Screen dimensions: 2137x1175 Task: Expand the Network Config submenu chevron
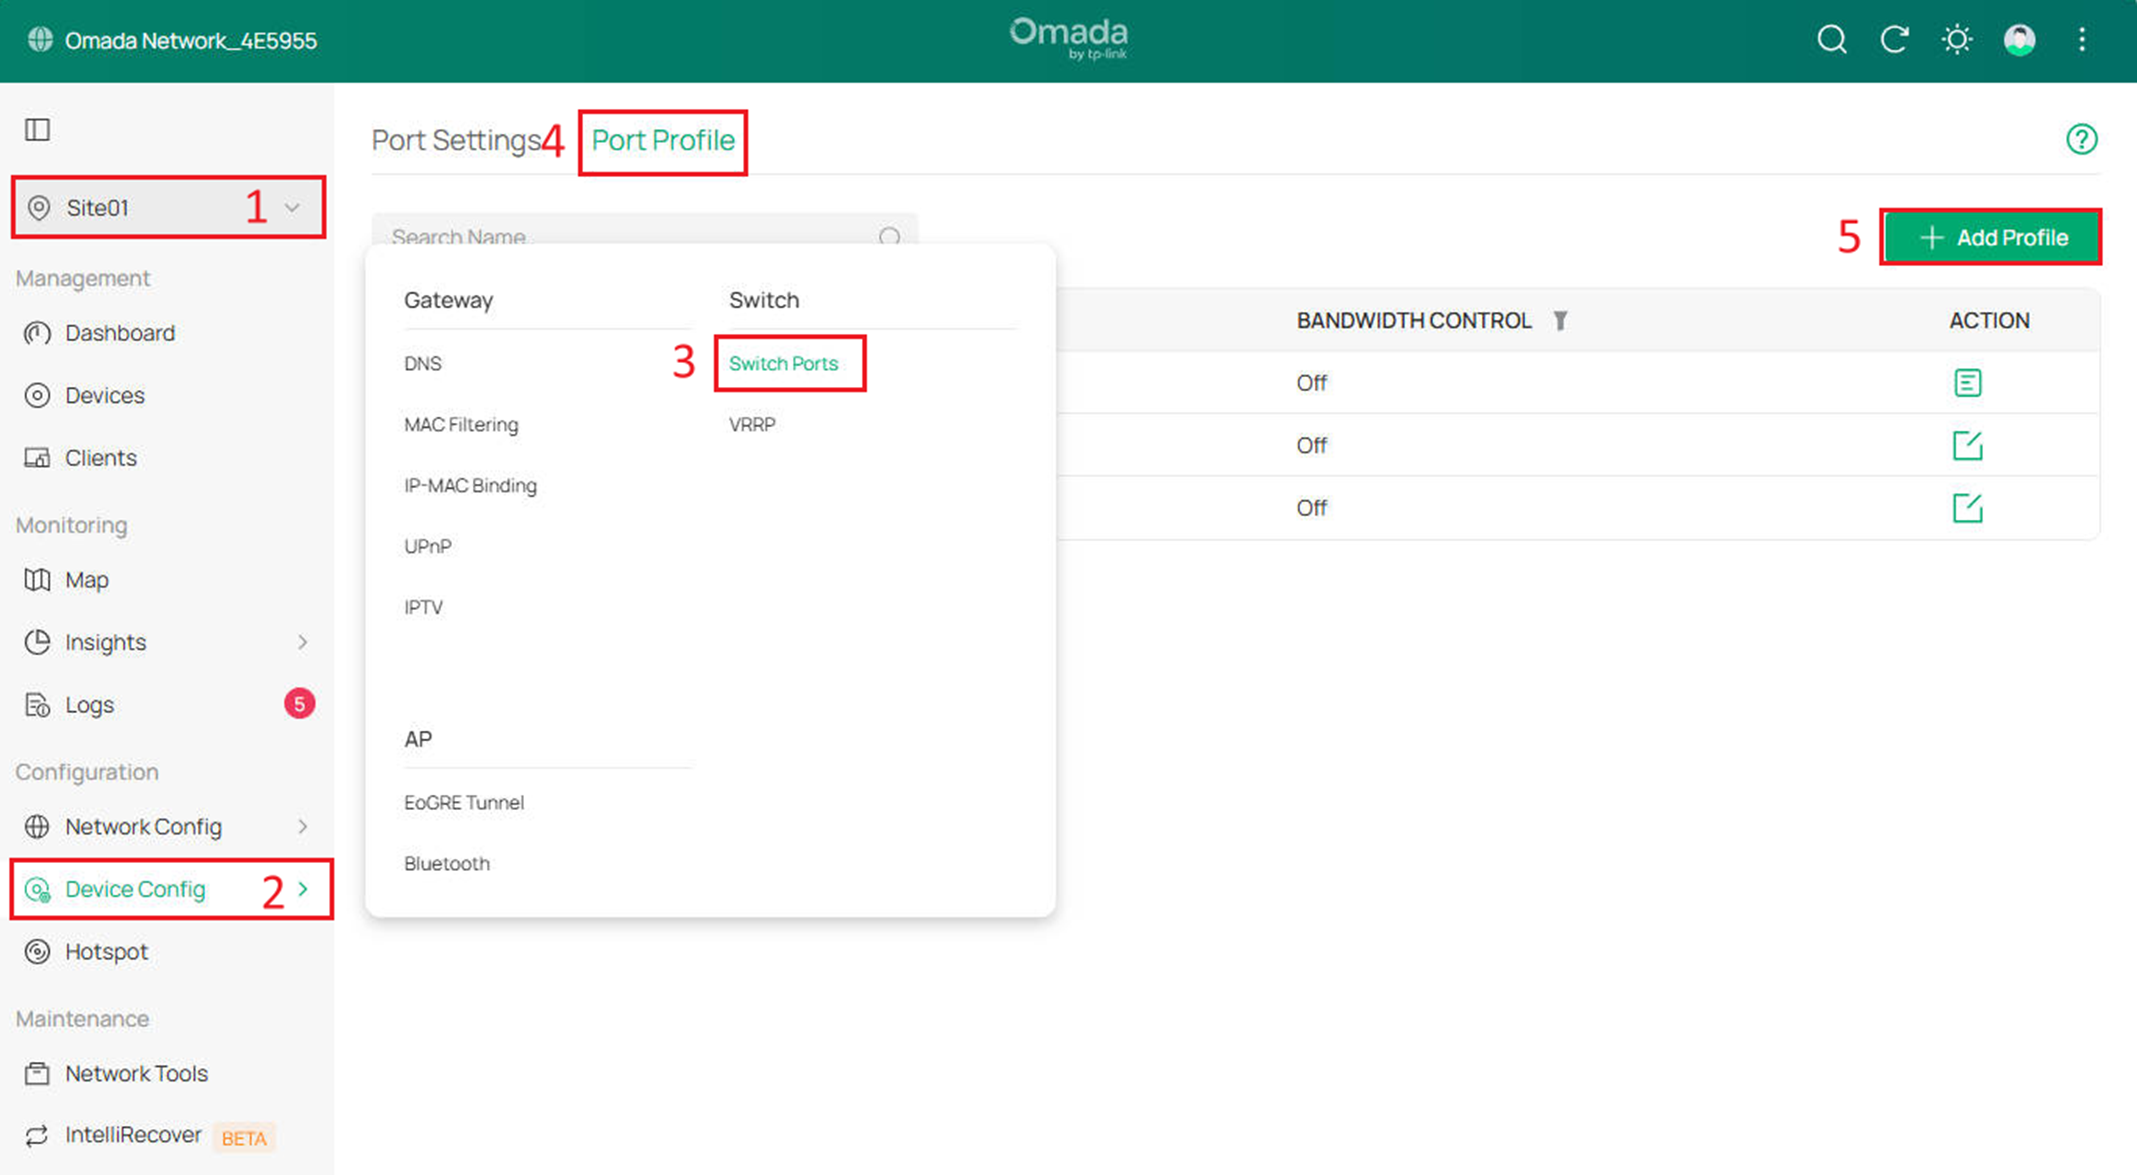click(303, 827)
